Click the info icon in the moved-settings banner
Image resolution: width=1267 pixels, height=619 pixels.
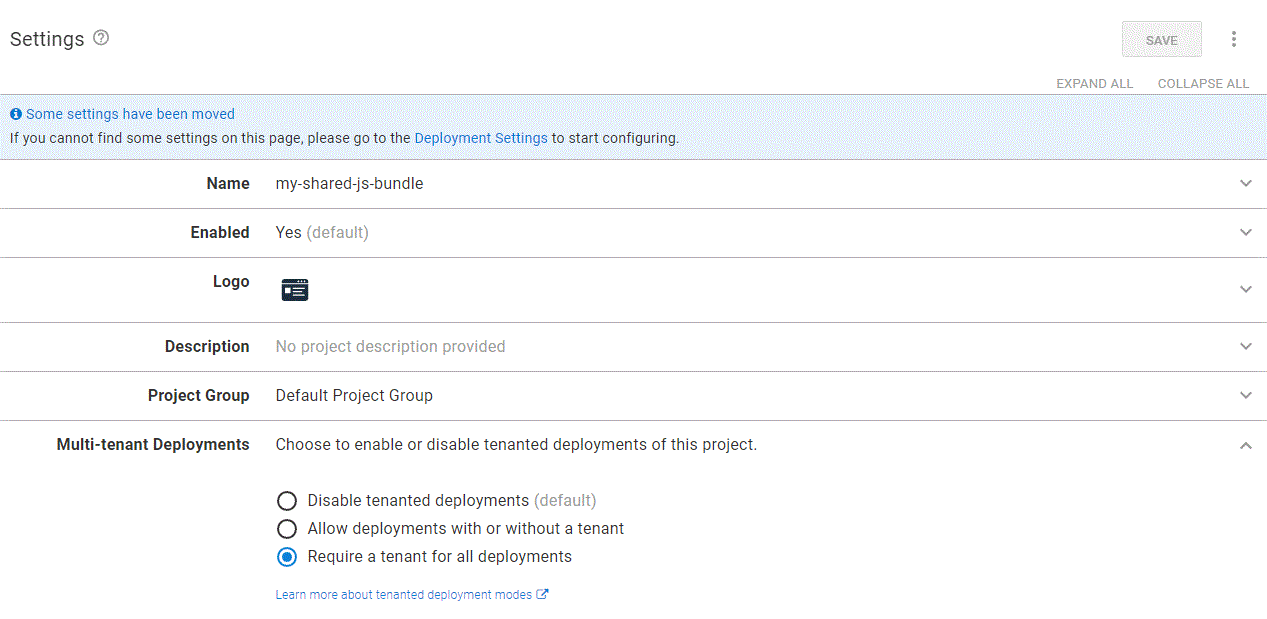(16, 114)
